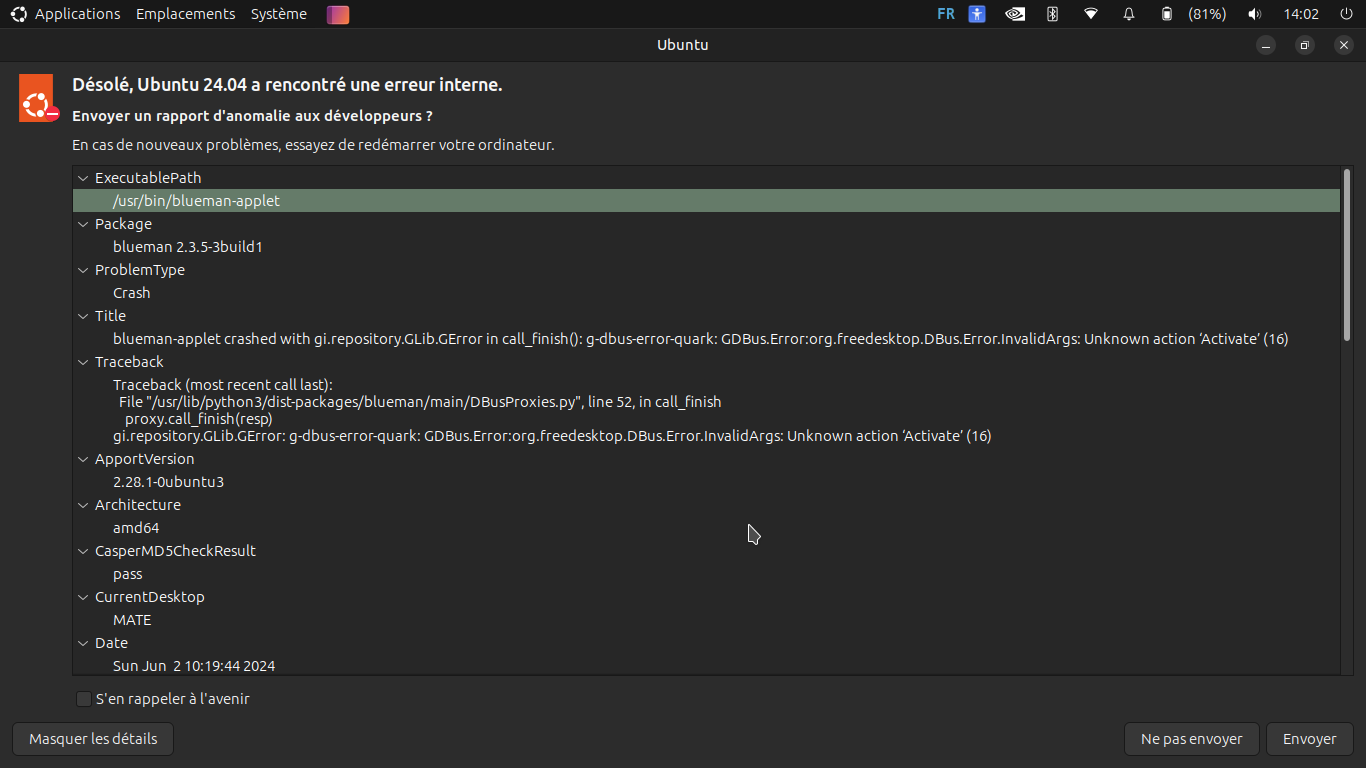Click the battery indicator icon
Viewport: 1366px width, 768px height.
click(1166, 14)
